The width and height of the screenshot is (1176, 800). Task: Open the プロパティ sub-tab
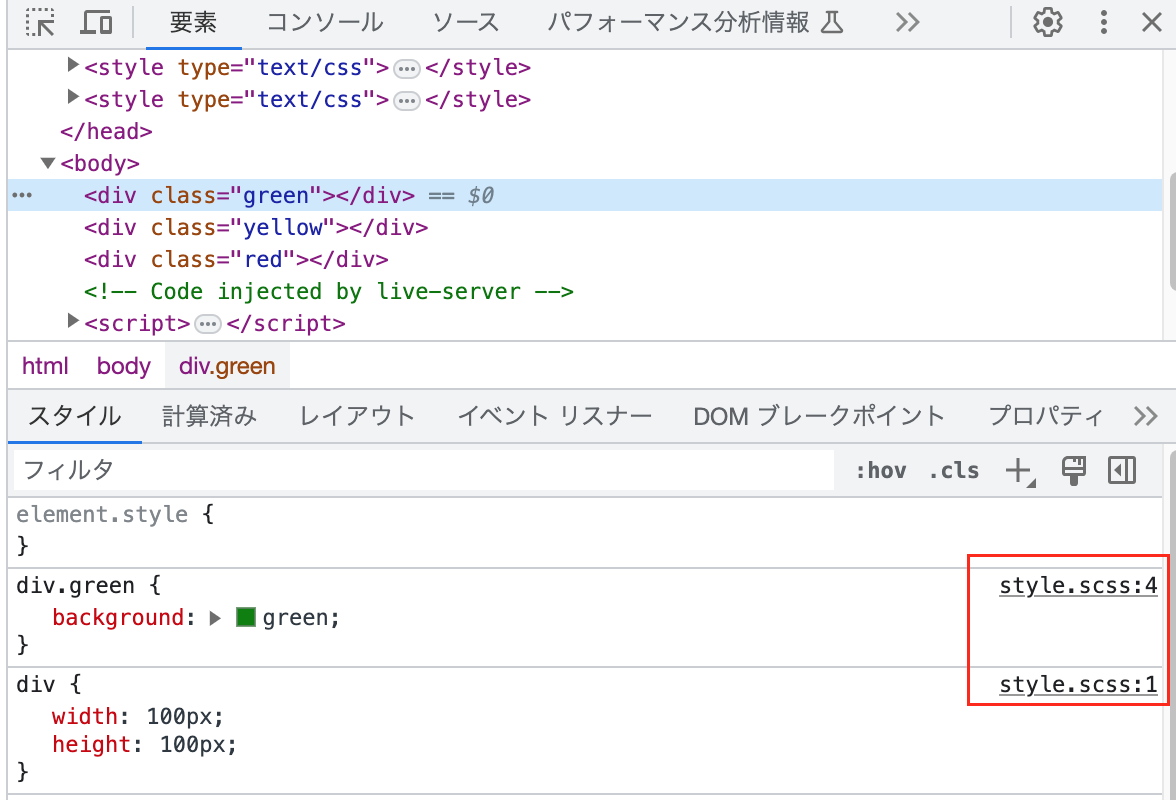[x=1046, y=416]
